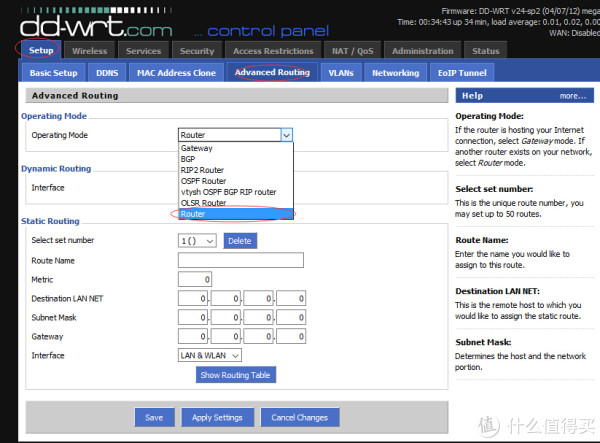600x443 pixels.
Task: Open Access Restrictions tab
Action: (x=273, y=51)
